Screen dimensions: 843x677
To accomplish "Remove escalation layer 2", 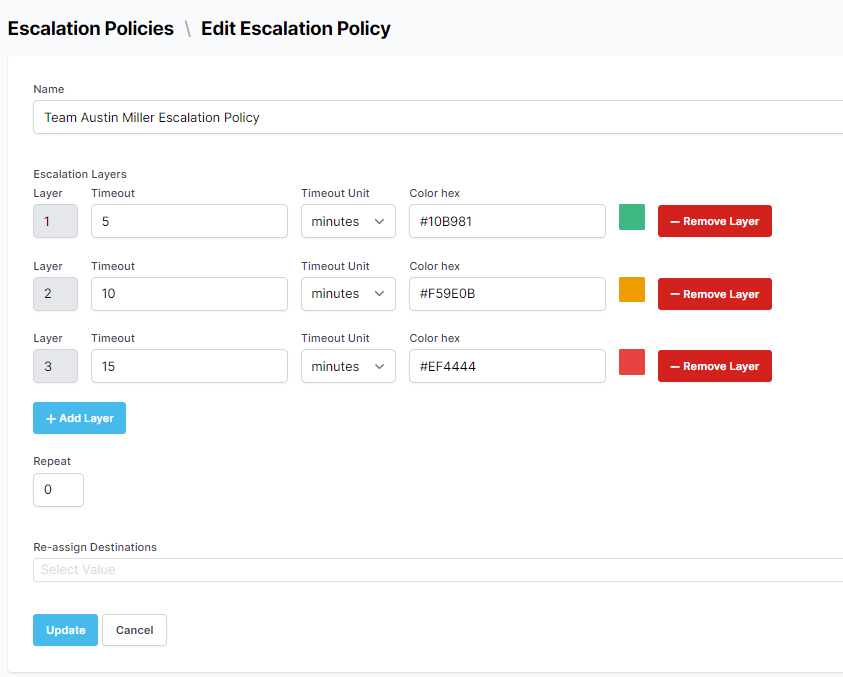I will (714, 294).
